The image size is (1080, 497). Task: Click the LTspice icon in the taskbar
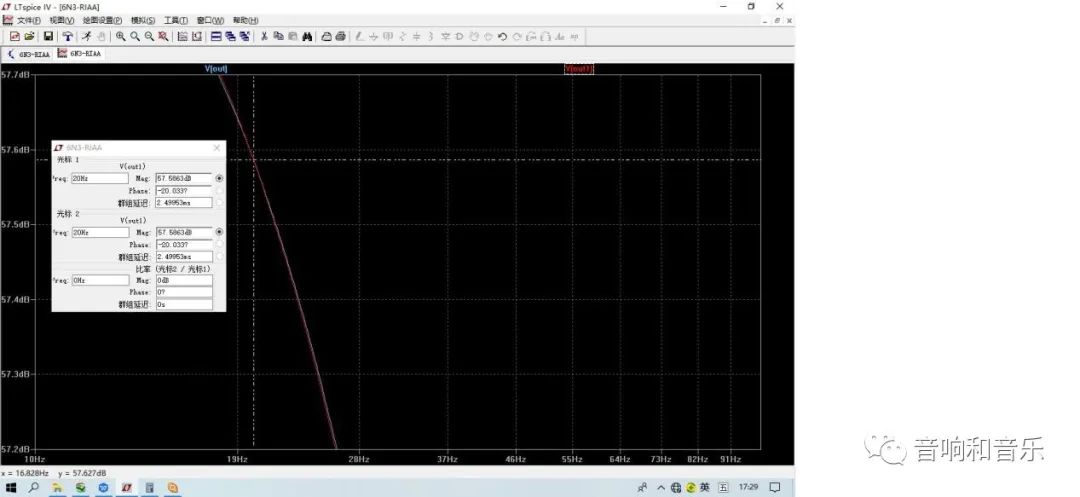point(127,487)
